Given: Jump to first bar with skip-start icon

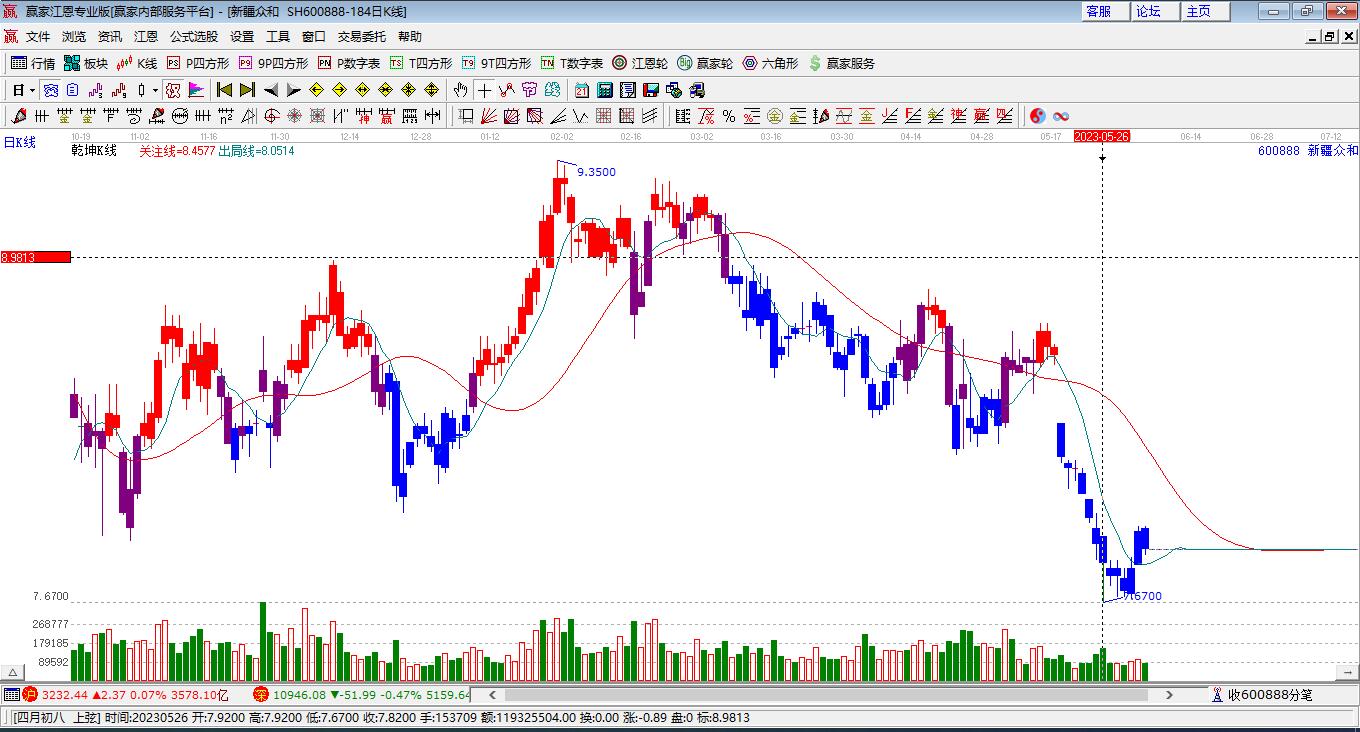Looking at the screenshot, I should tap(224, 90).
